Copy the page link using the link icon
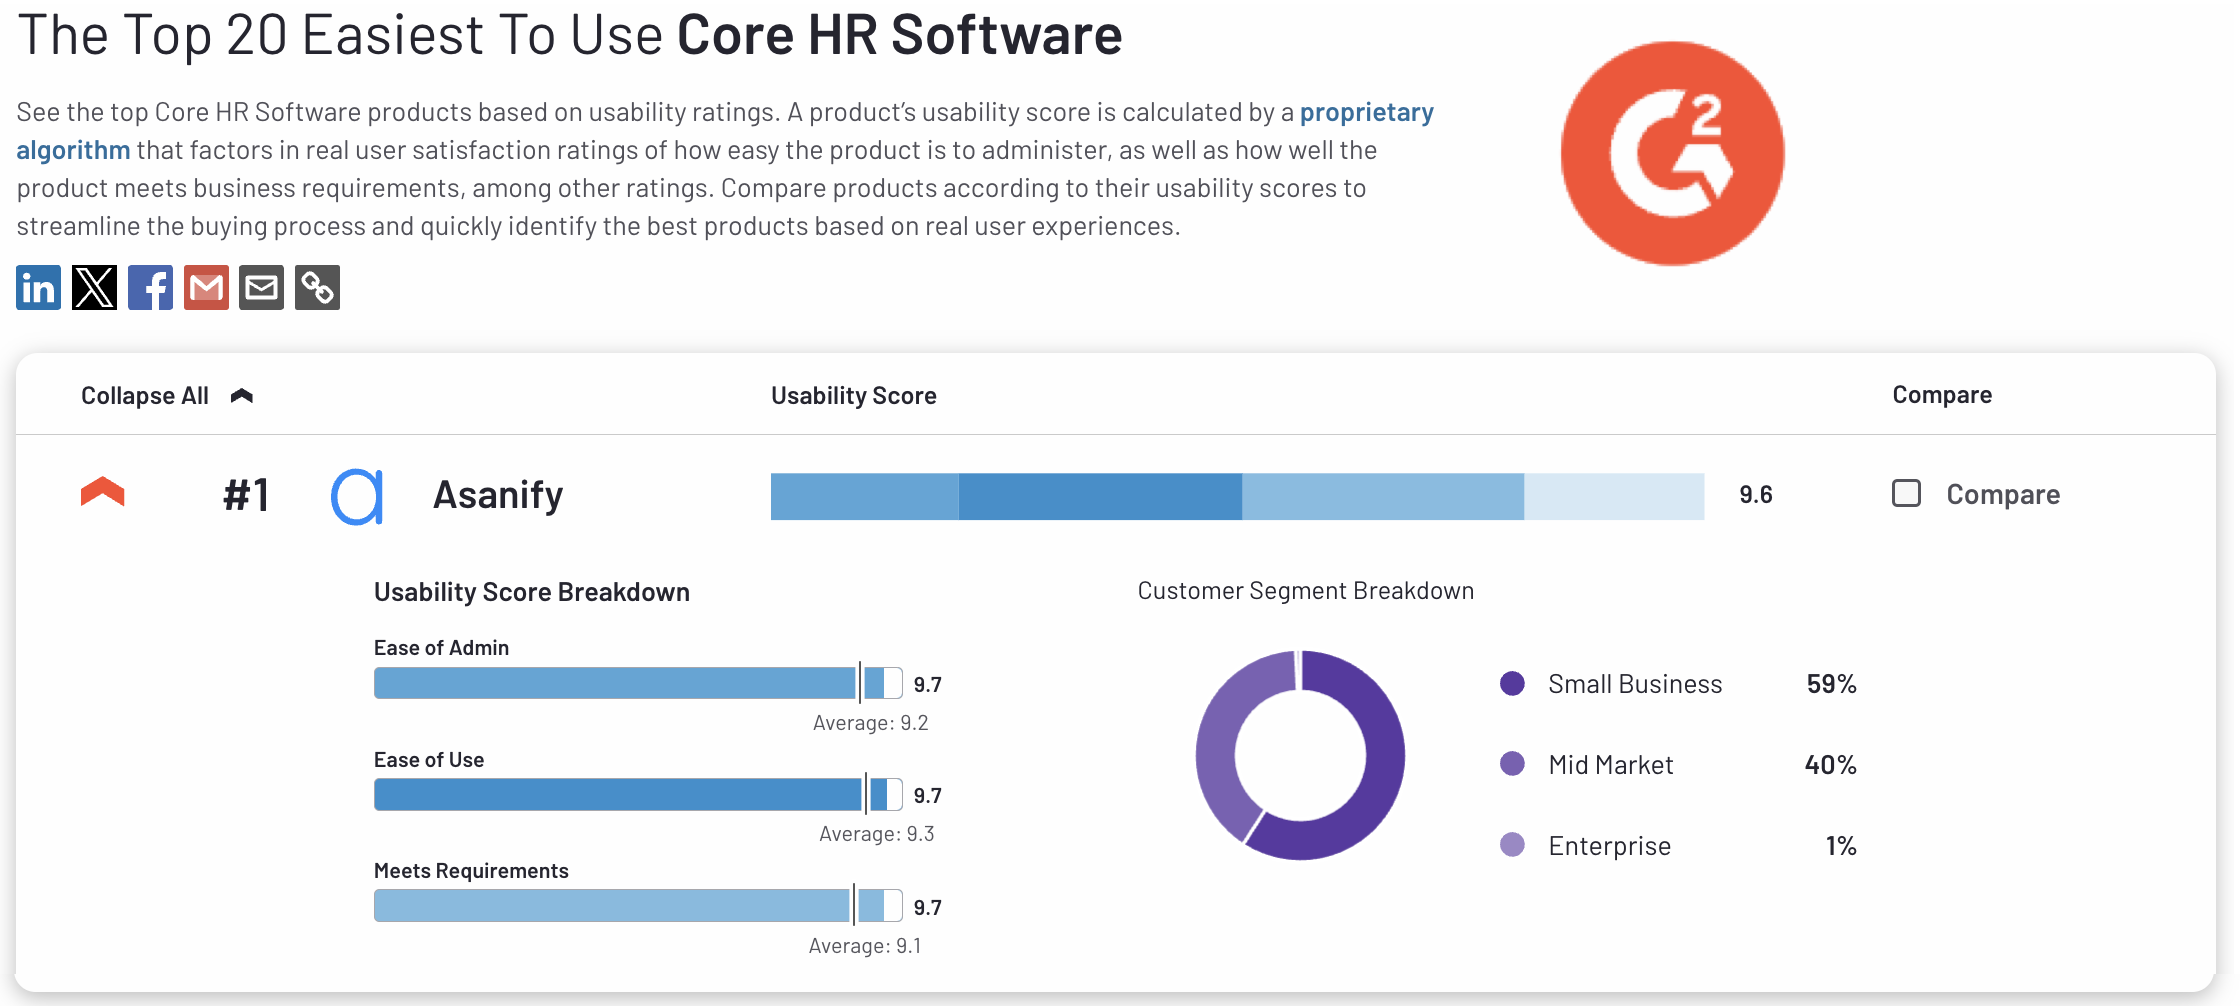The width and height of the screenshot is (2240, 1006). click(x=317, y=287)
